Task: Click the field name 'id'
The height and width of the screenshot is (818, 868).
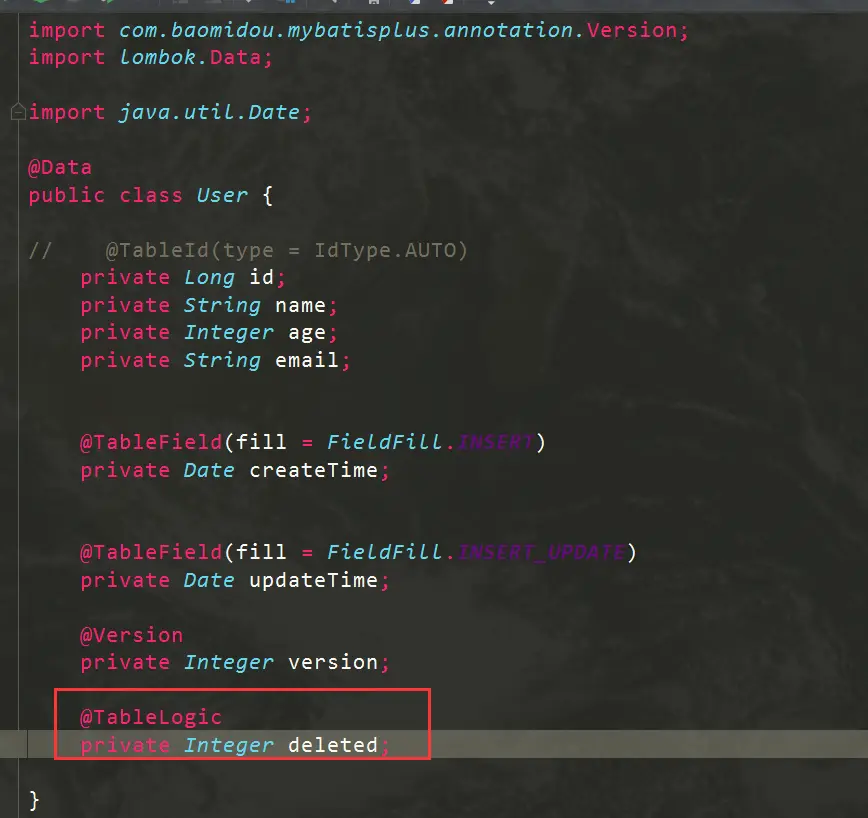Action: pos(261,277)
